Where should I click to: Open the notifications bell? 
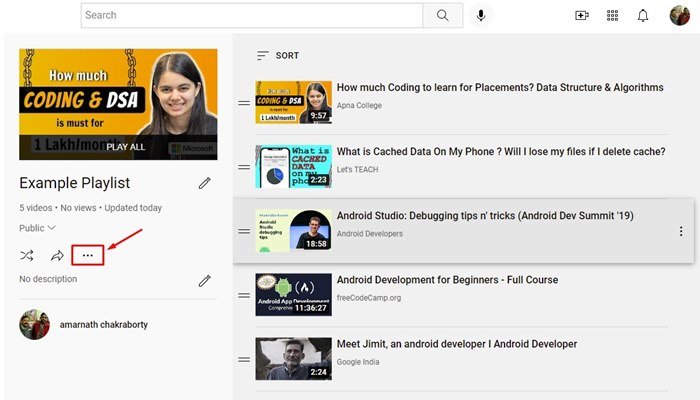643,16
